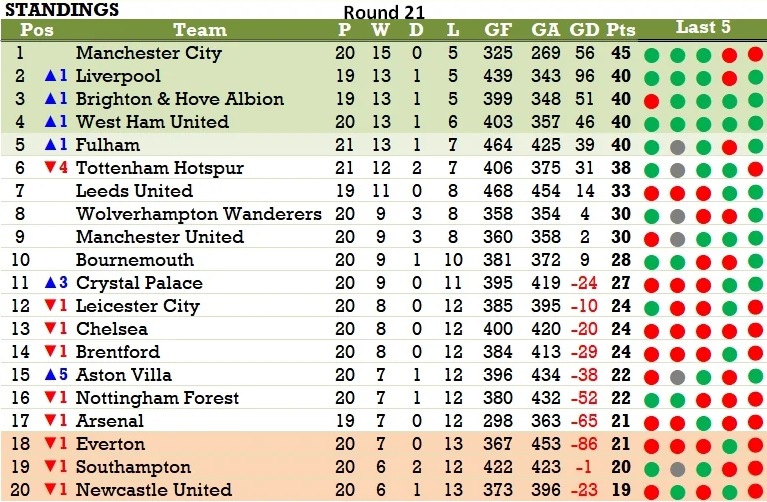Click Newcastle United's red down arrow
Screen dimensions: 767x502
50,489
